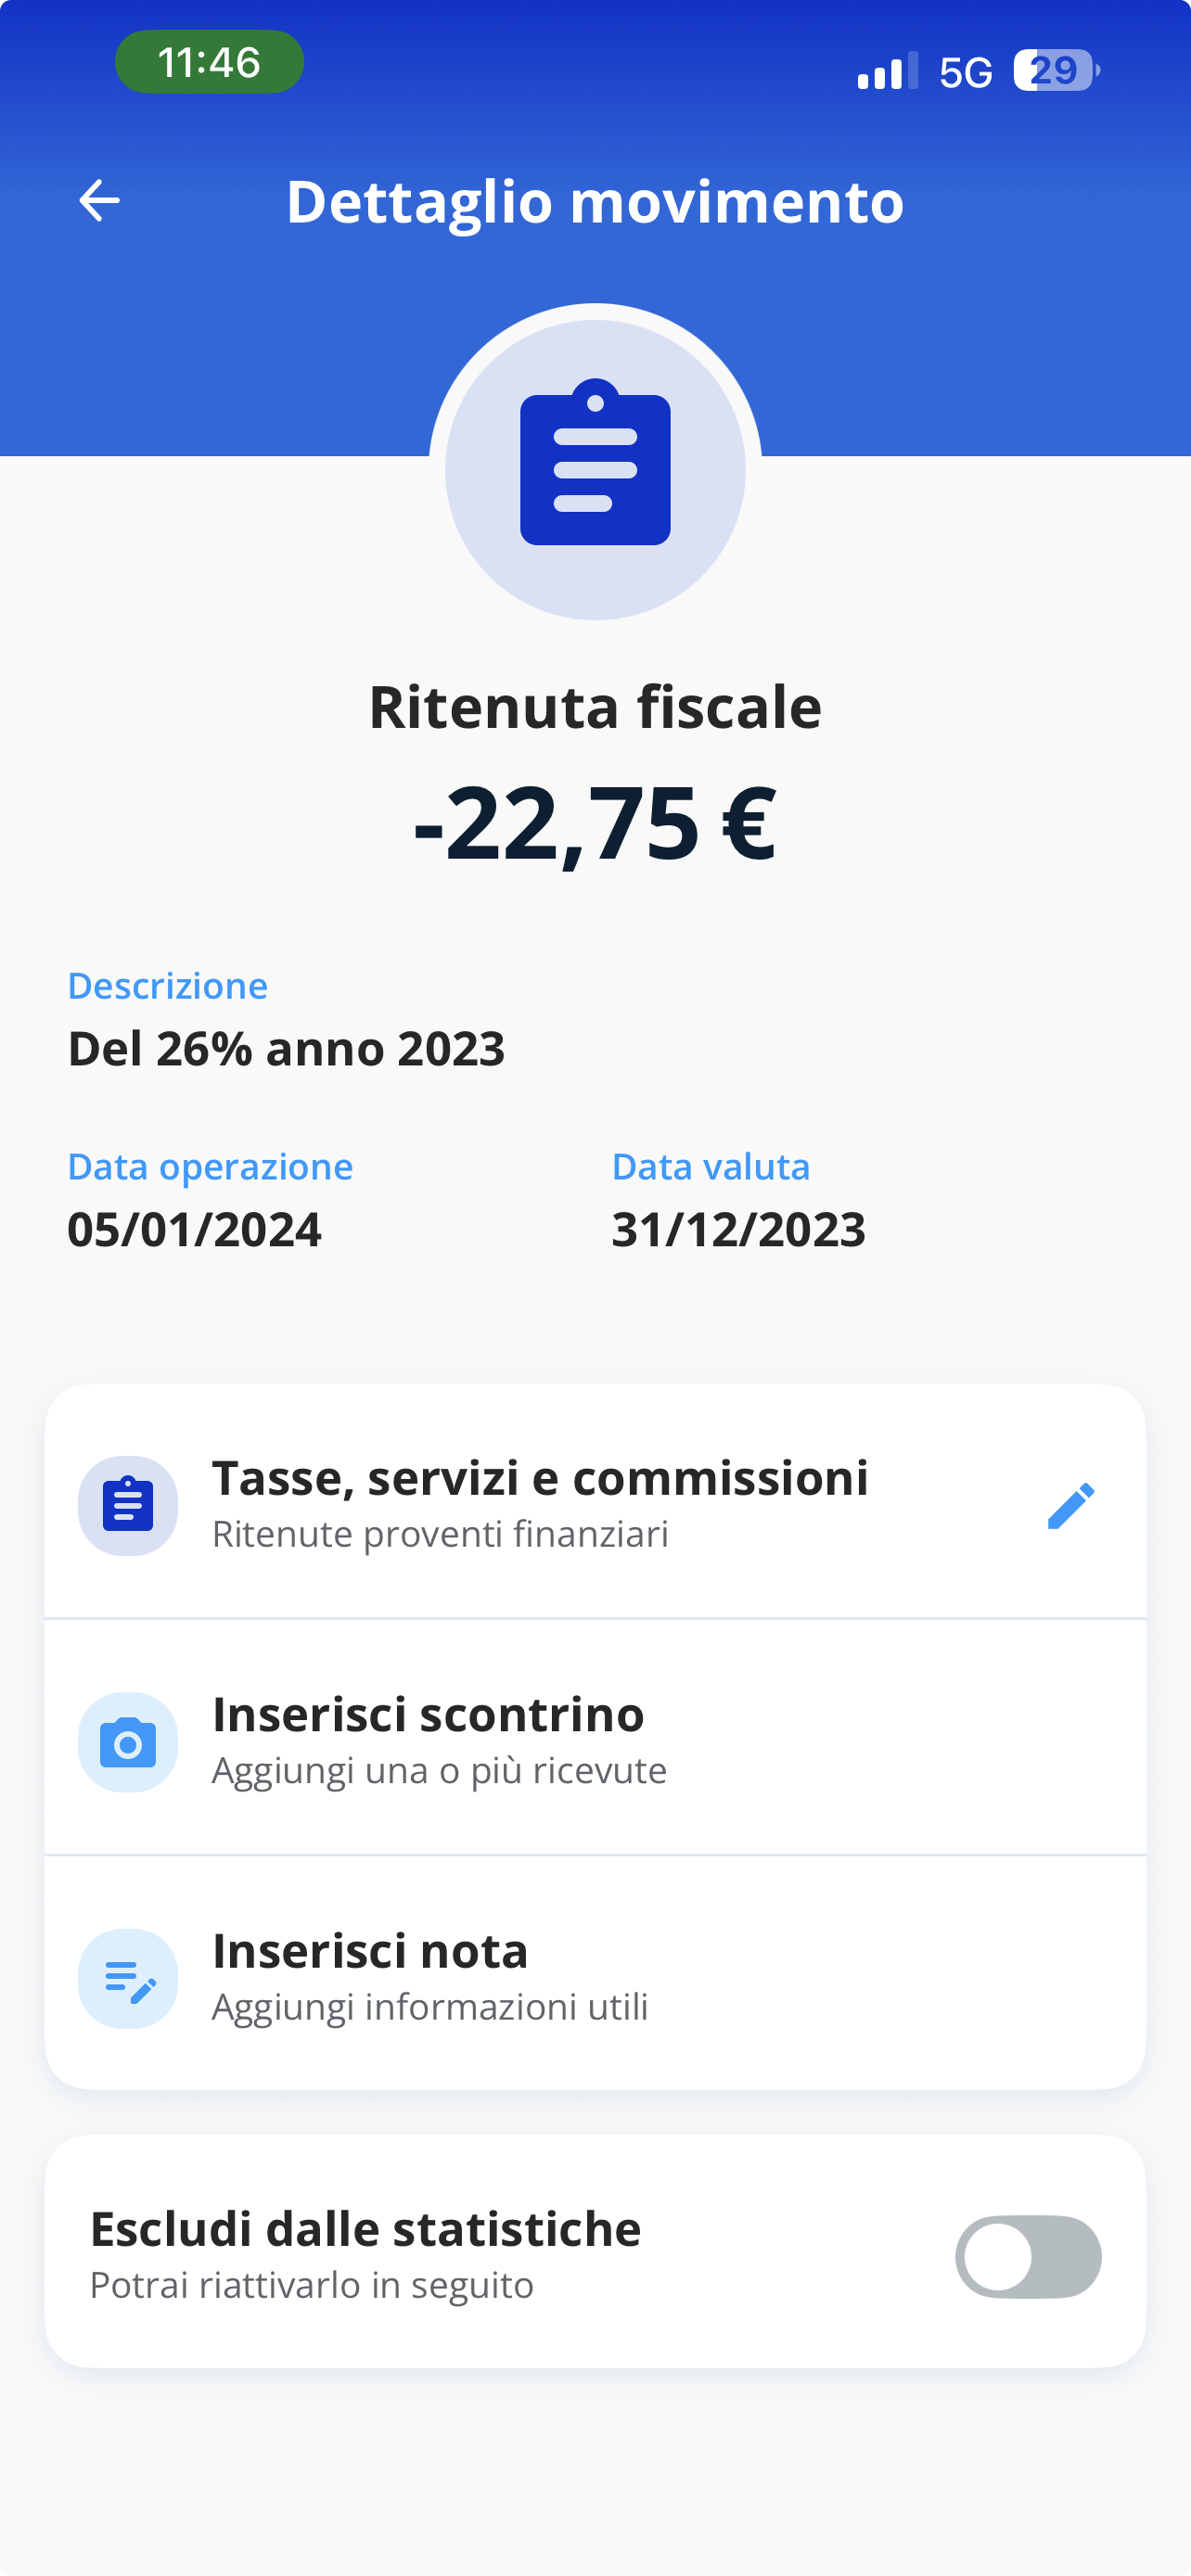Tap the -22,75 € amount
1191x2576 pixels.
(595, 823)
